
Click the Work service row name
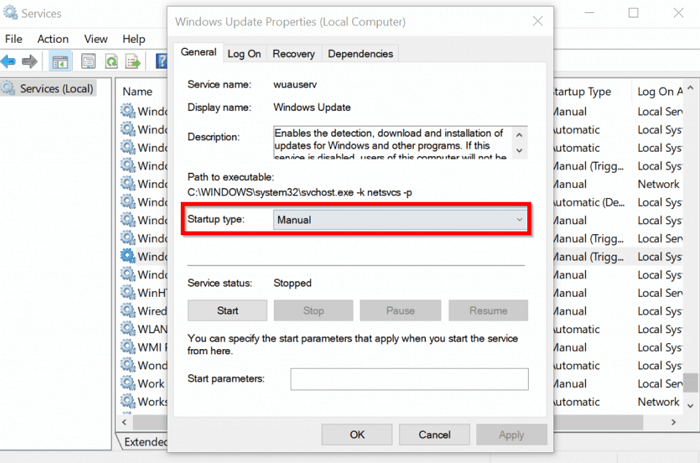pos(151,384)
